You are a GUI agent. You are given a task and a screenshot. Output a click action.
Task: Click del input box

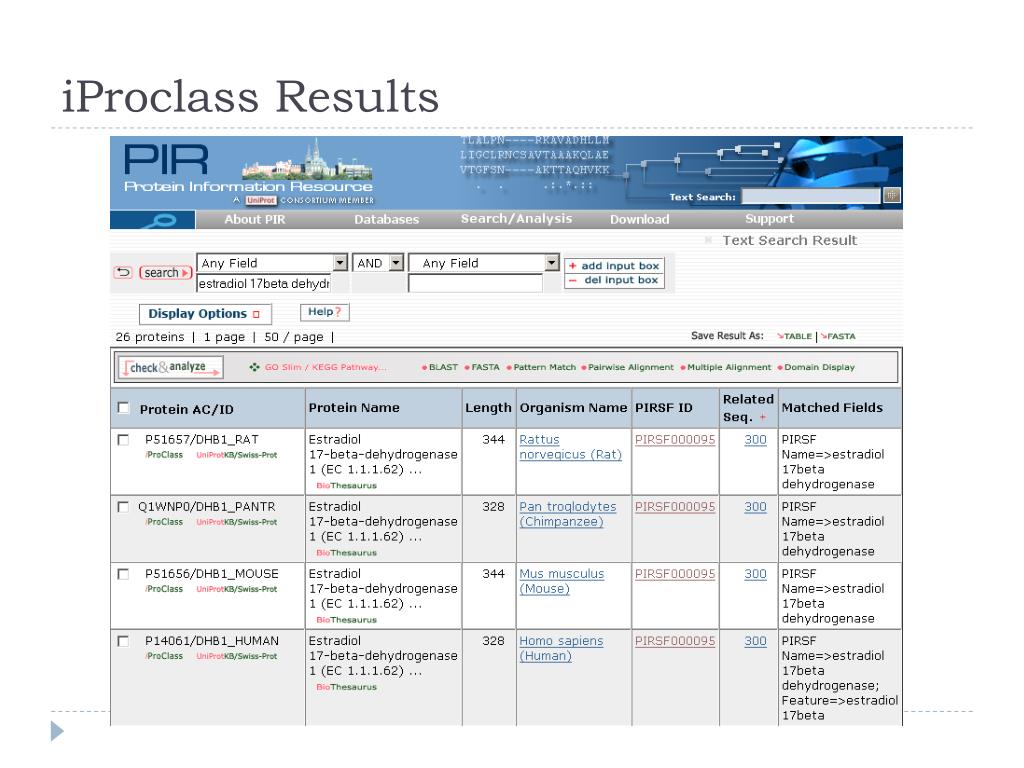pos(614,280)
